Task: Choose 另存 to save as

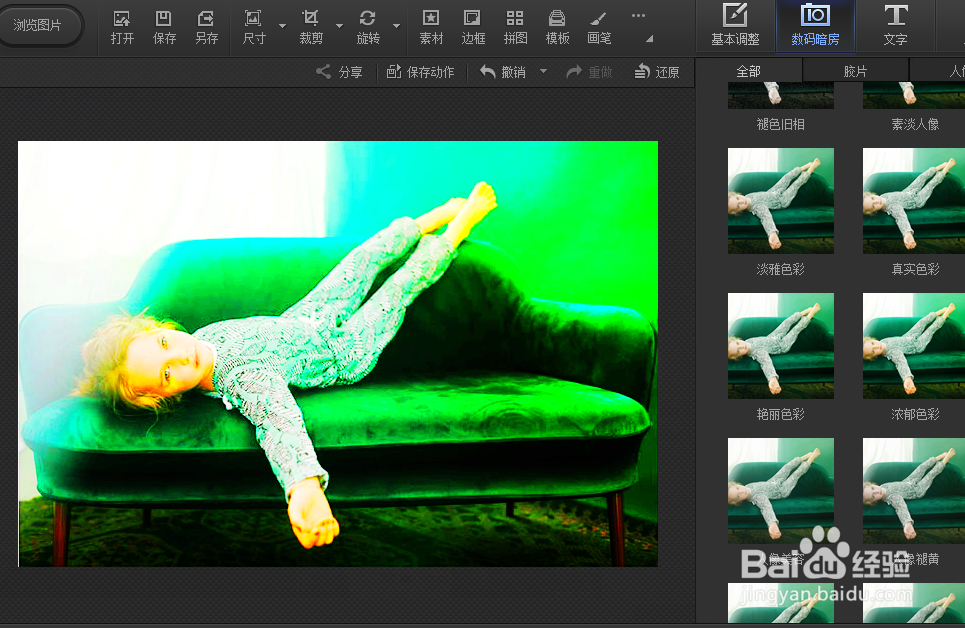Action: click(x=207, y=28)
